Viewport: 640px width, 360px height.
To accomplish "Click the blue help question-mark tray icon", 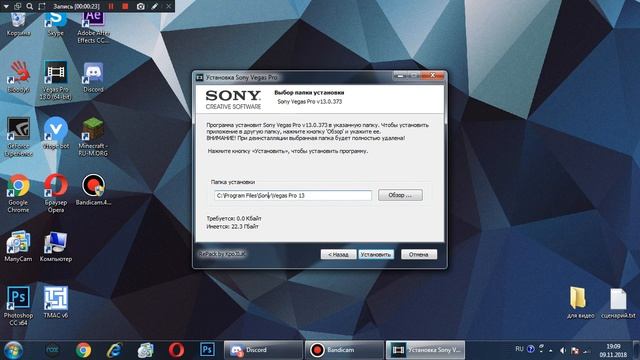I will 531,349.
